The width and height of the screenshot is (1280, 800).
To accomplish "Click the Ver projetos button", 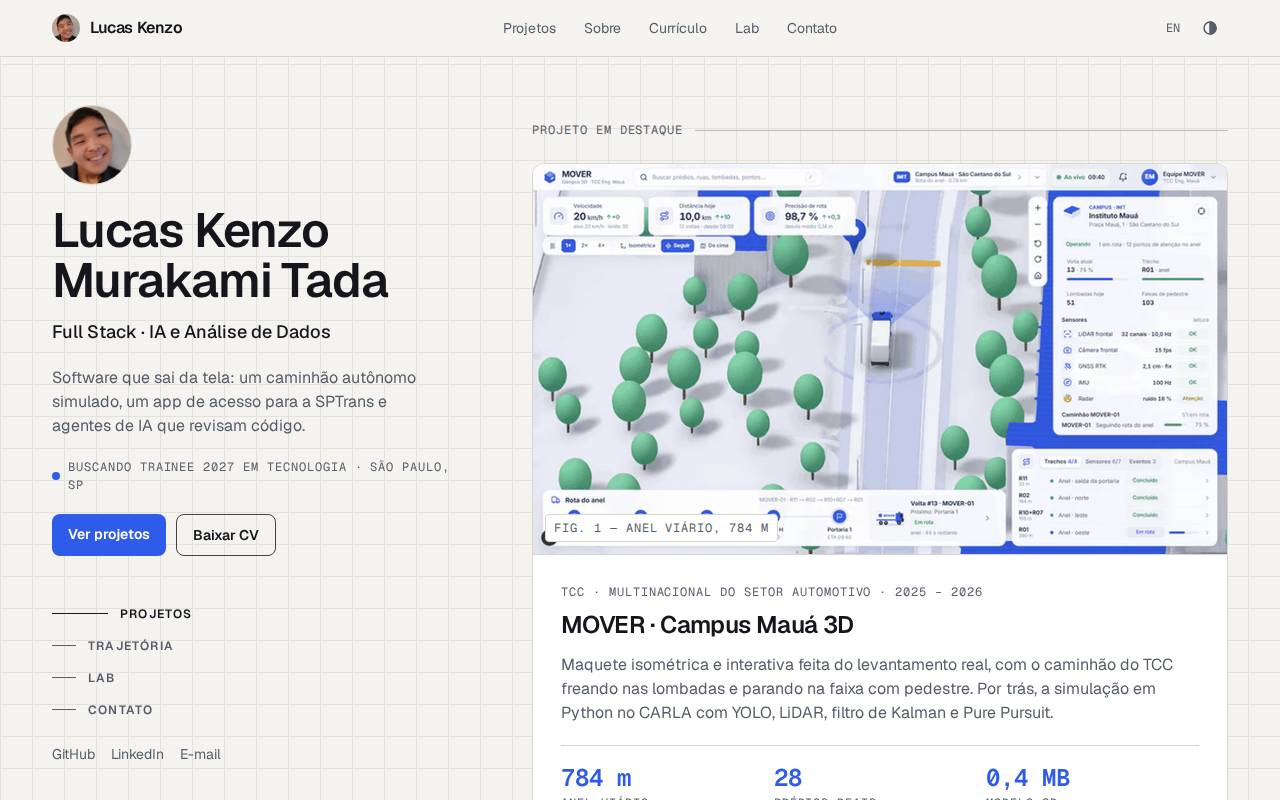I will pyautogui.click(x=109, y=535).
